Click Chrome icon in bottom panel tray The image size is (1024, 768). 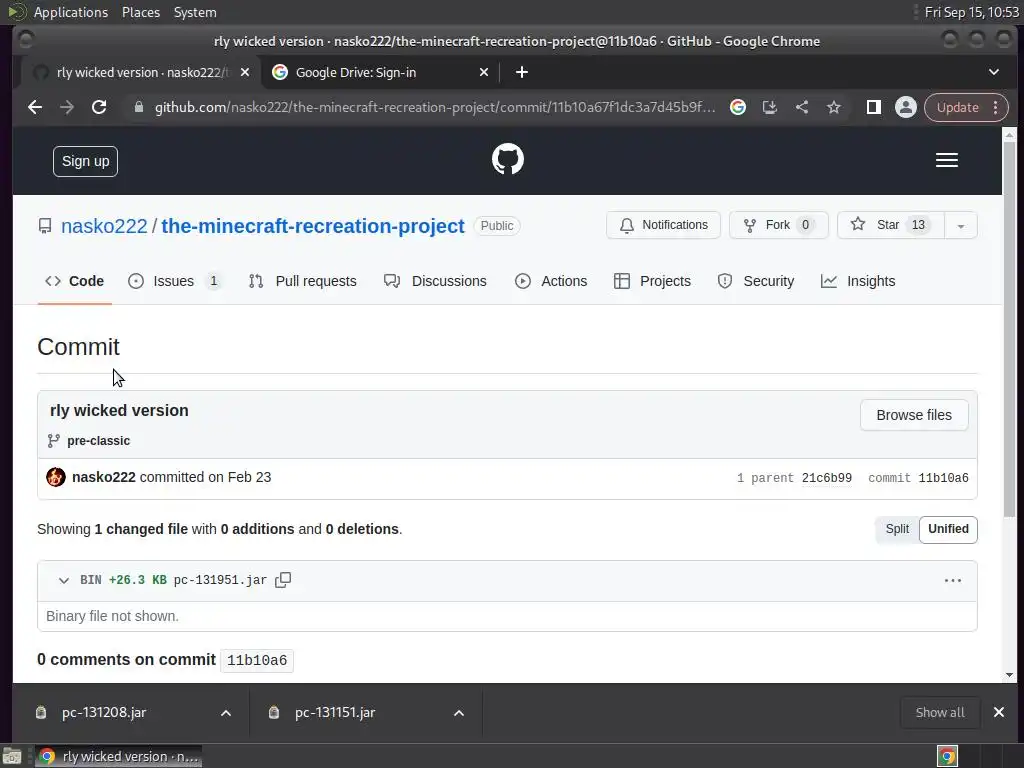pyautogui.click(x=948, y=756)
